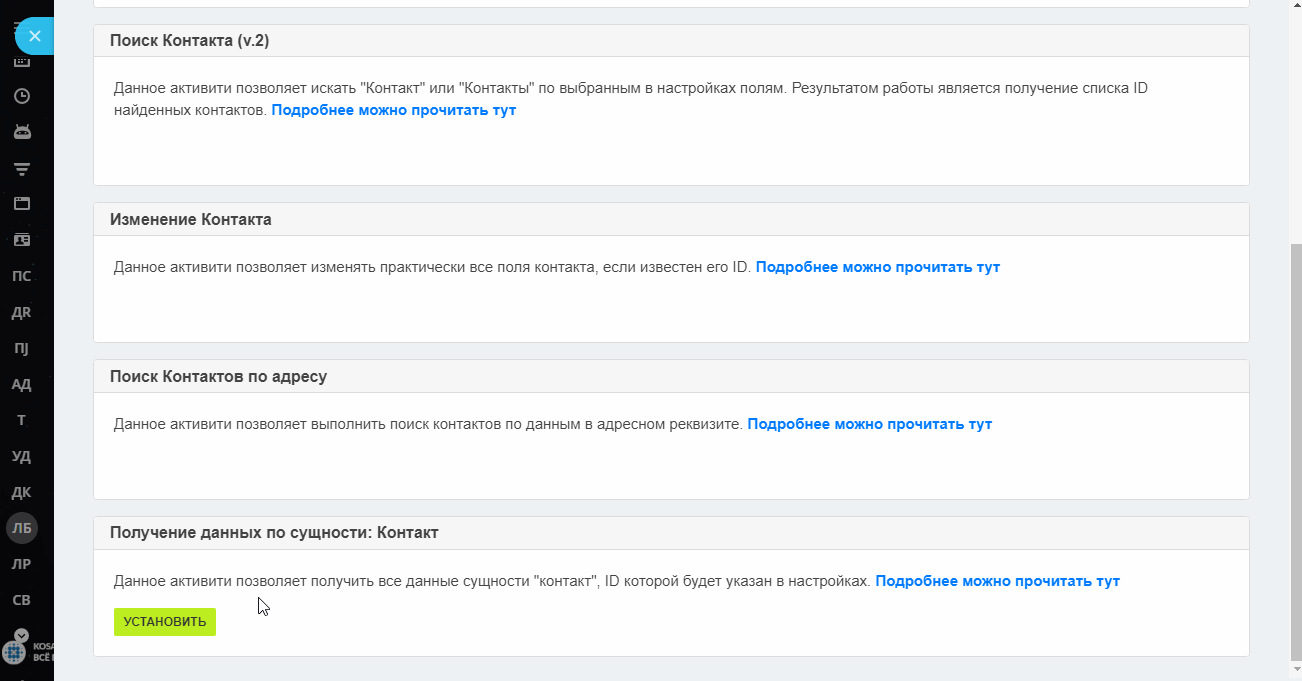This screenshot has height=681, width=1302.
Task: Open the ДR sidebar item
Action: (x=21, y=312)
